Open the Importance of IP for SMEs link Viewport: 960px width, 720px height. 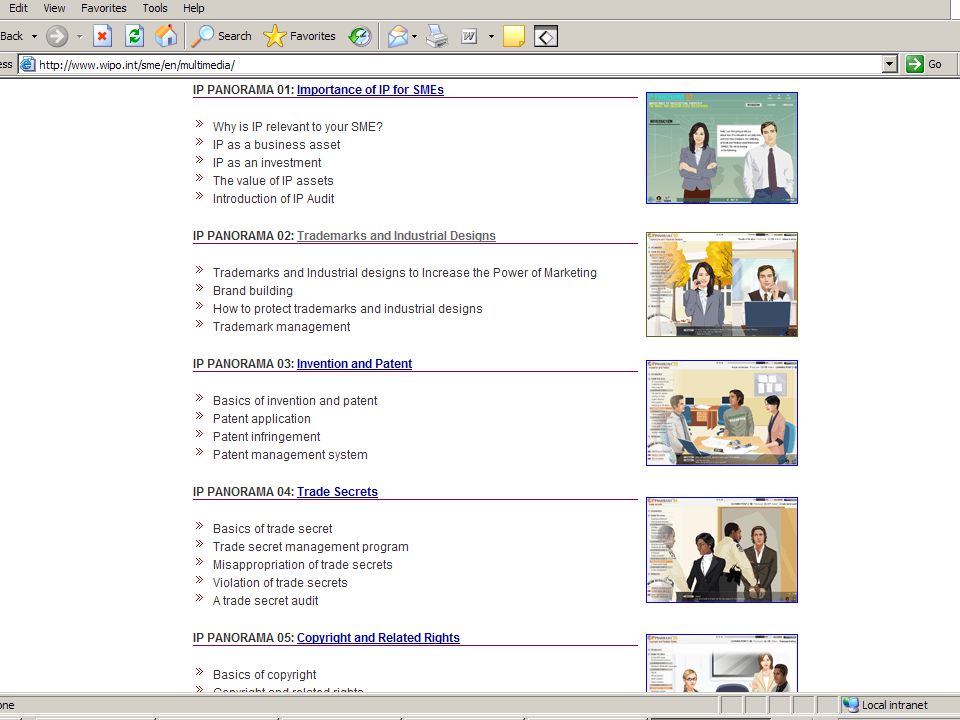[370, 89]
